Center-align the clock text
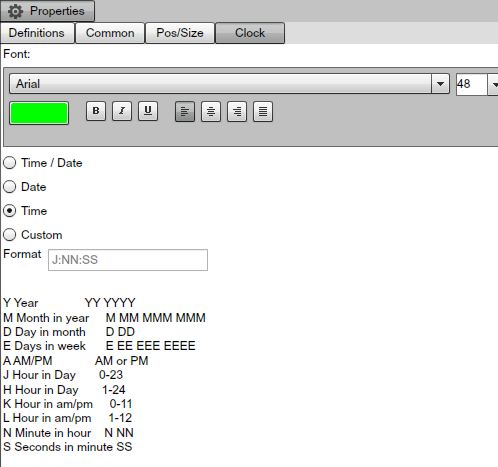Screen dimensions: 498x467 [x=211, y=112]
